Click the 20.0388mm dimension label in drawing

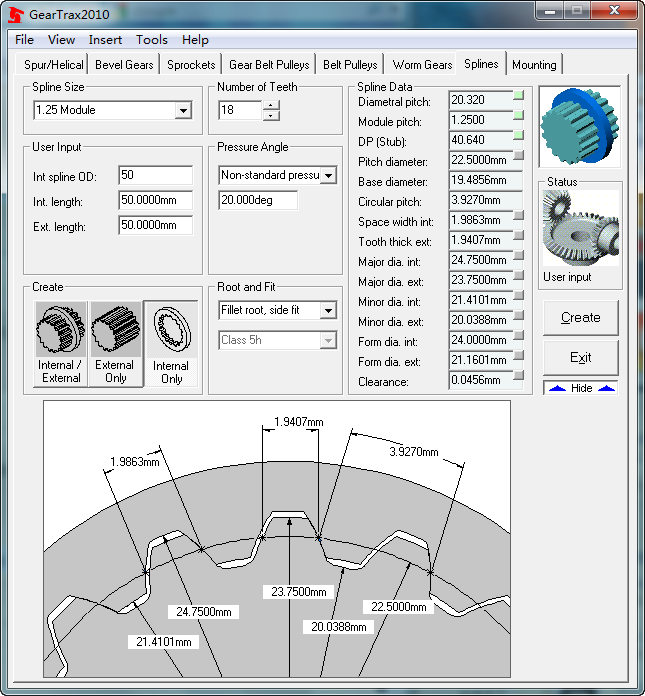(x=338, y=627)
